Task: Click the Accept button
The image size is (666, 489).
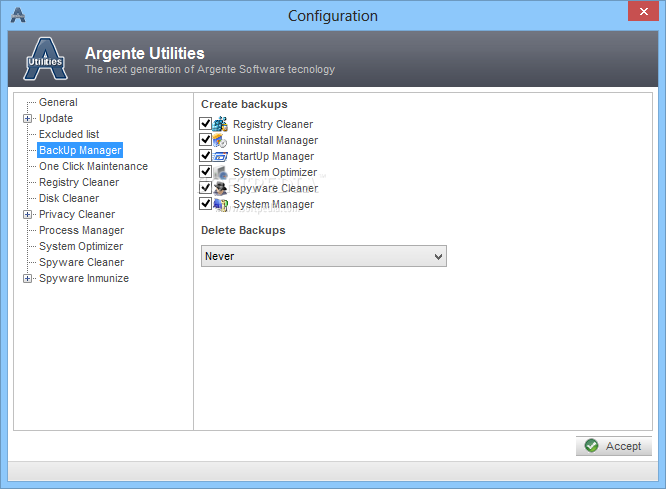Action: [x=614, y=446]
